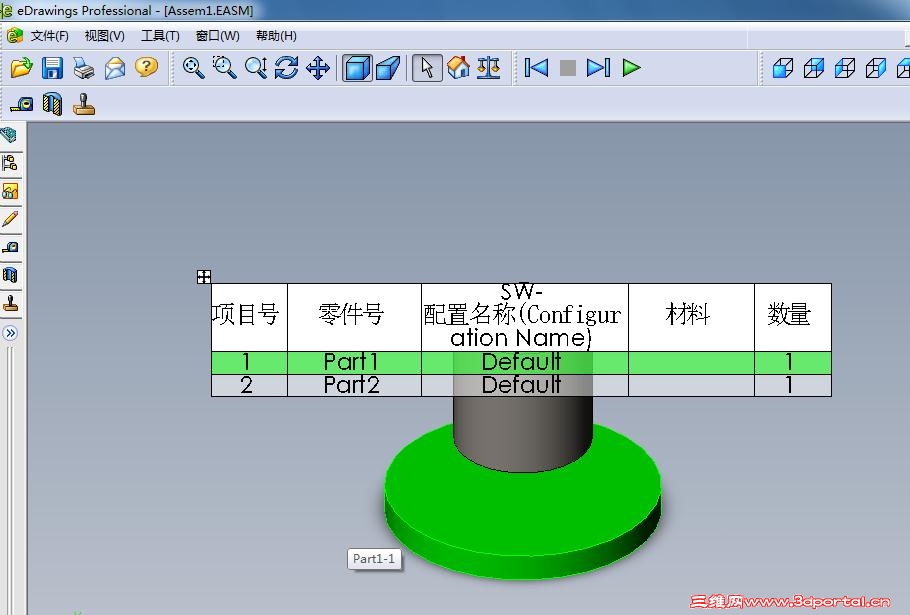Click the Default cell in the Part2 row
Image resolution: width=910 pixels, height=615 pixels.
525,385
